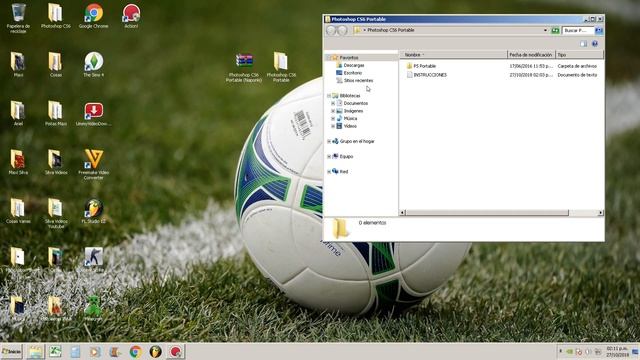Select the Imágenes library label
Screen dimensions: 640x360
[x=353, y=111]
